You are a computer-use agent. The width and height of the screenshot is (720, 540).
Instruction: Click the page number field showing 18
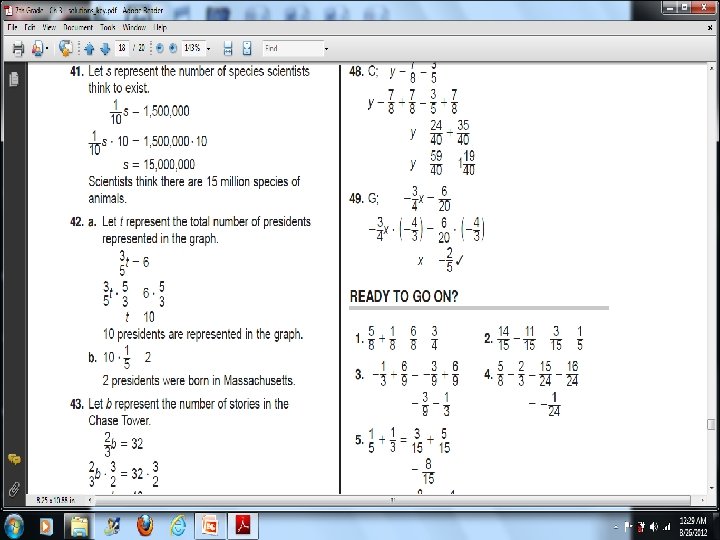tap(122, 48)
